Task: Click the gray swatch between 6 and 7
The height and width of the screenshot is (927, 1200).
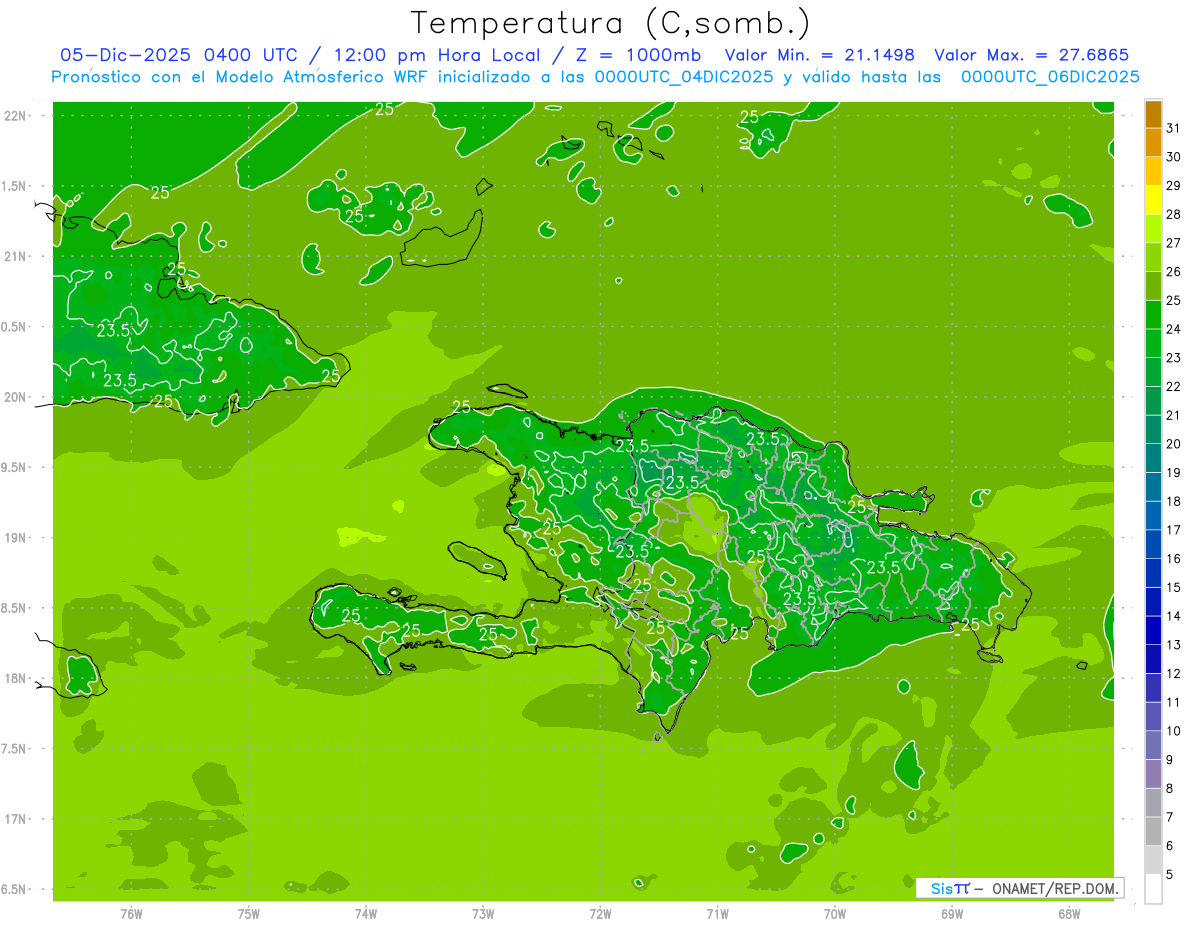Action: coord(1153,832)
